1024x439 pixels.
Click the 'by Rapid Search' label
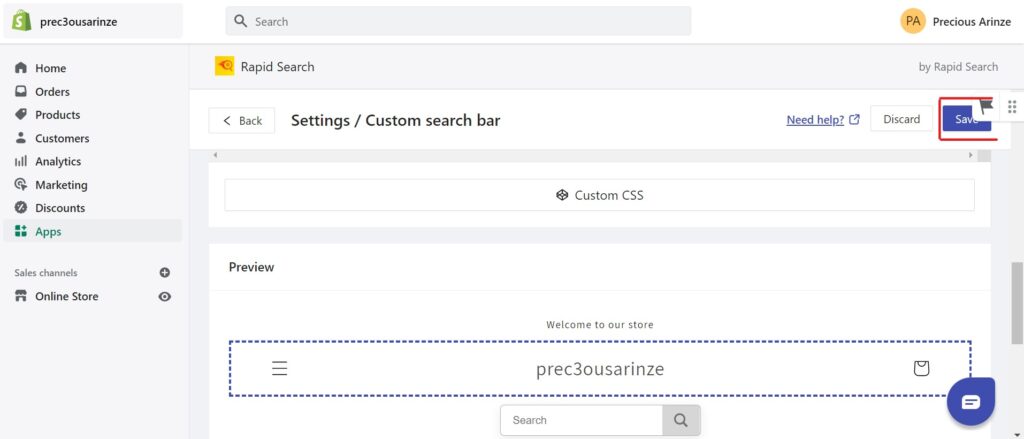point(958,67)
